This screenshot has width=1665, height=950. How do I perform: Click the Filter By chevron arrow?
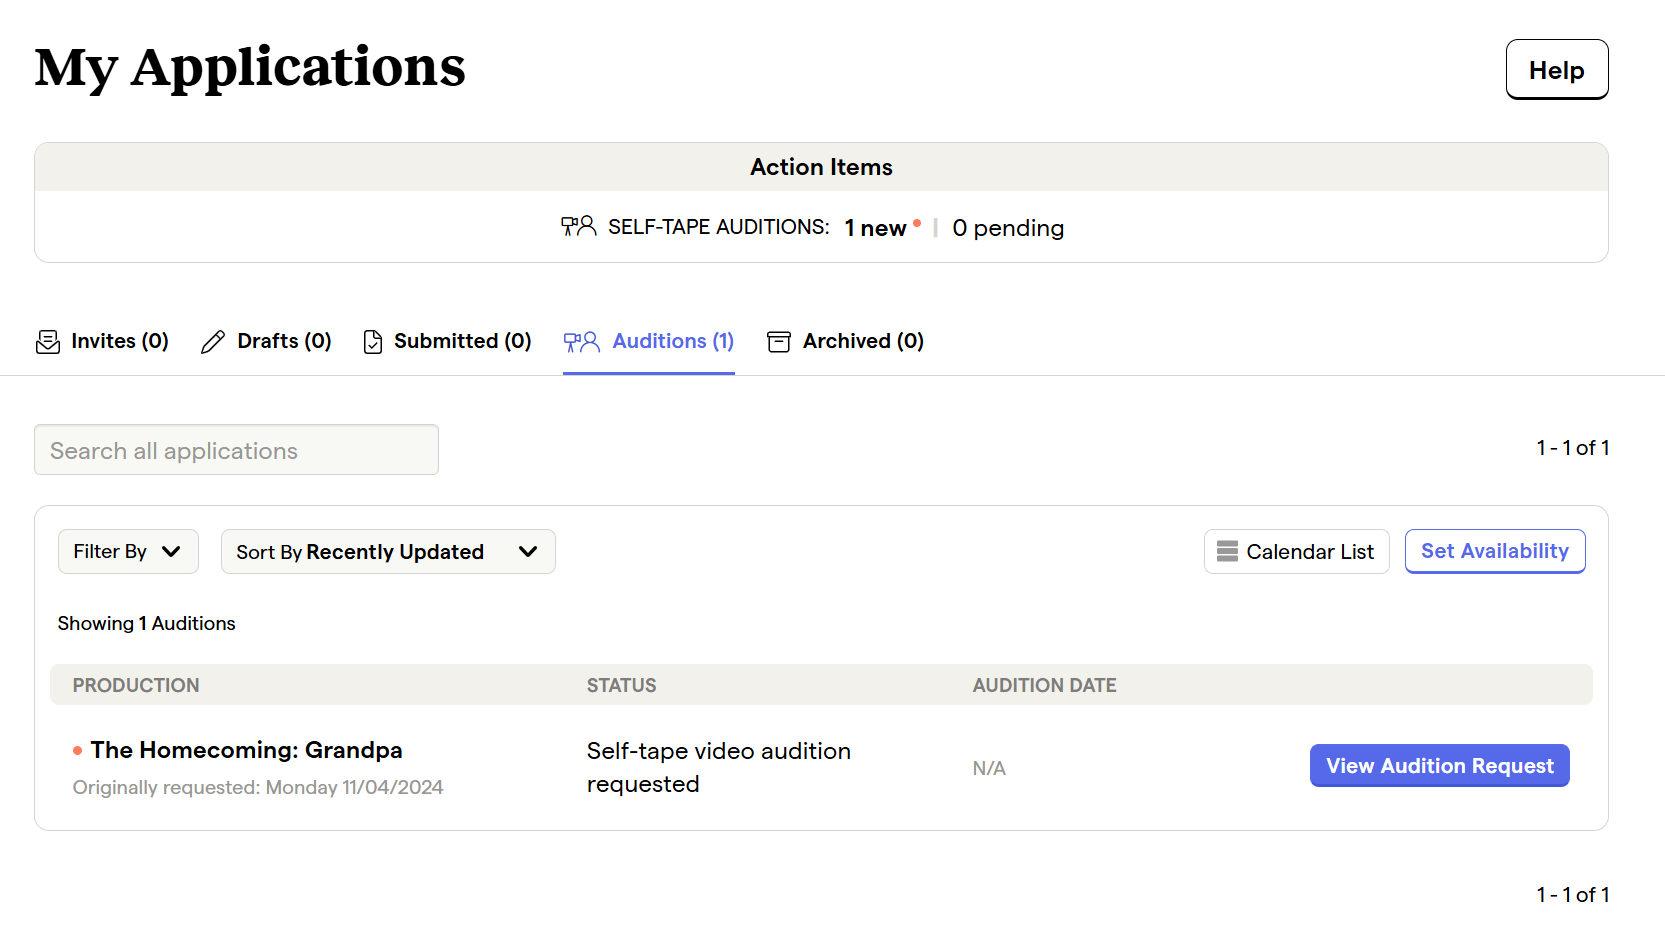(171, 552)
